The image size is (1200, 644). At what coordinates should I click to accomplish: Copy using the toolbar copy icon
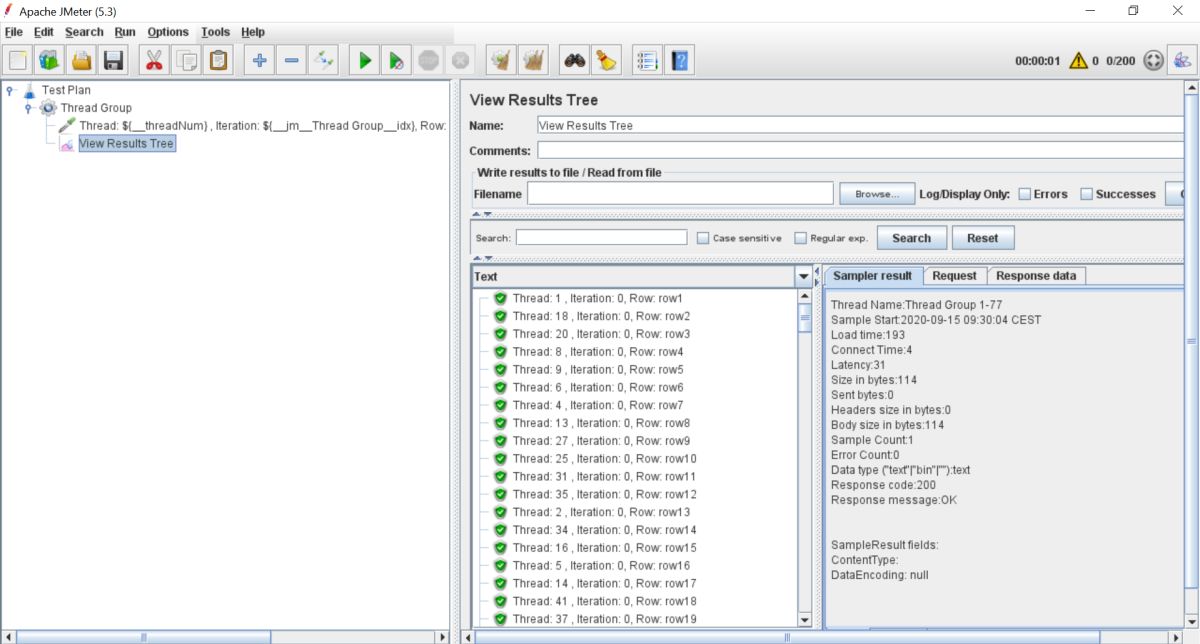point(186,60)
